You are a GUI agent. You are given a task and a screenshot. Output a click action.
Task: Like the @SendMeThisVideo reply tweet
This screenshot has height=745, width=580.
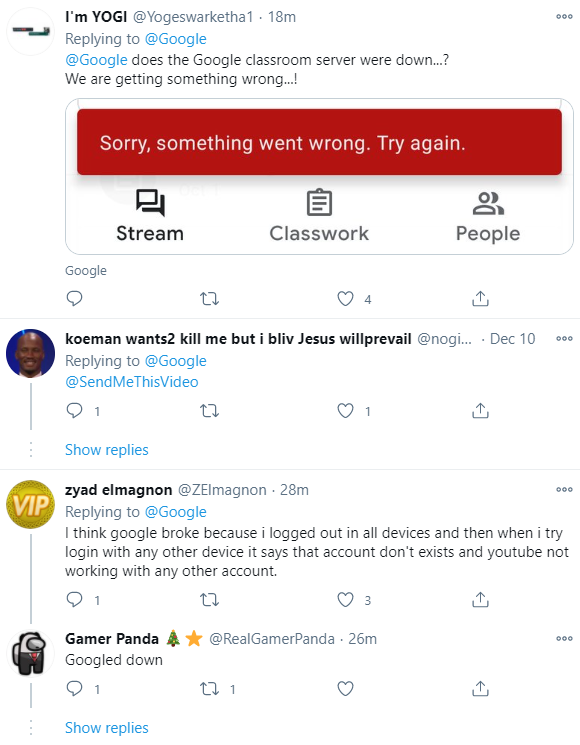pyautogui.click(x=345, y=411)
